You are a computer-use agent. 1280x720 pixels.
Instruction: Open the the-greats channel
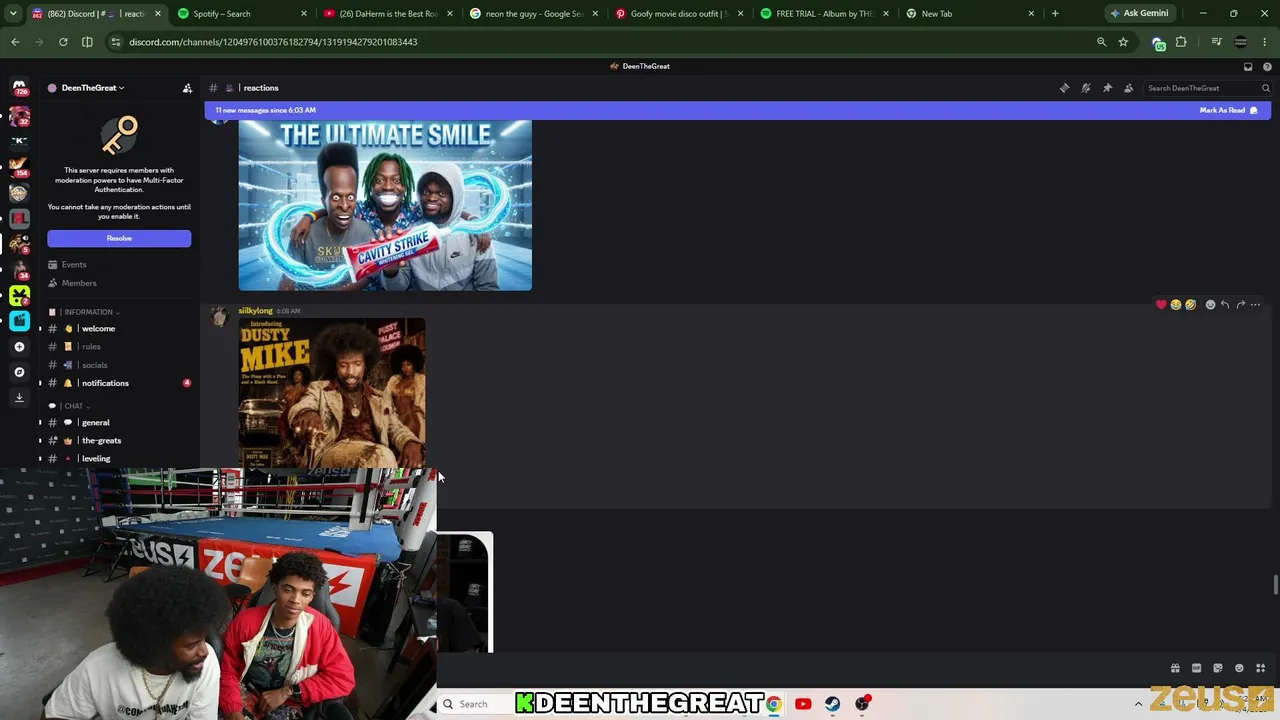pos(119,441)
